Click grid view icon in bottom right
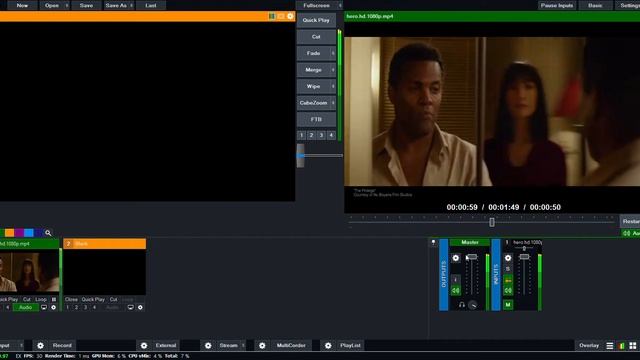The height and width of the screenshot is (360, 640). pos(633,346)
